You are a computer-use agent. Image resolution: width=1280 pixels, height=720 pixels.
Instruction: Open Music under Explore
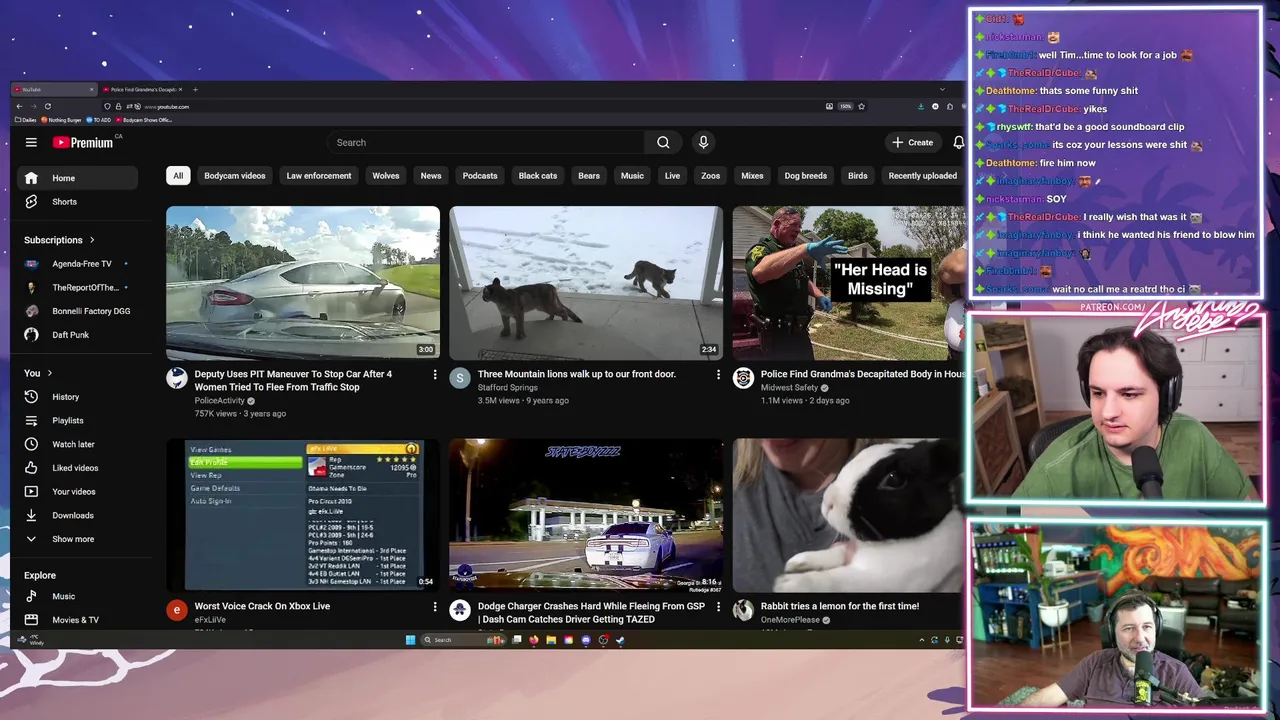(x=77, y=596)
